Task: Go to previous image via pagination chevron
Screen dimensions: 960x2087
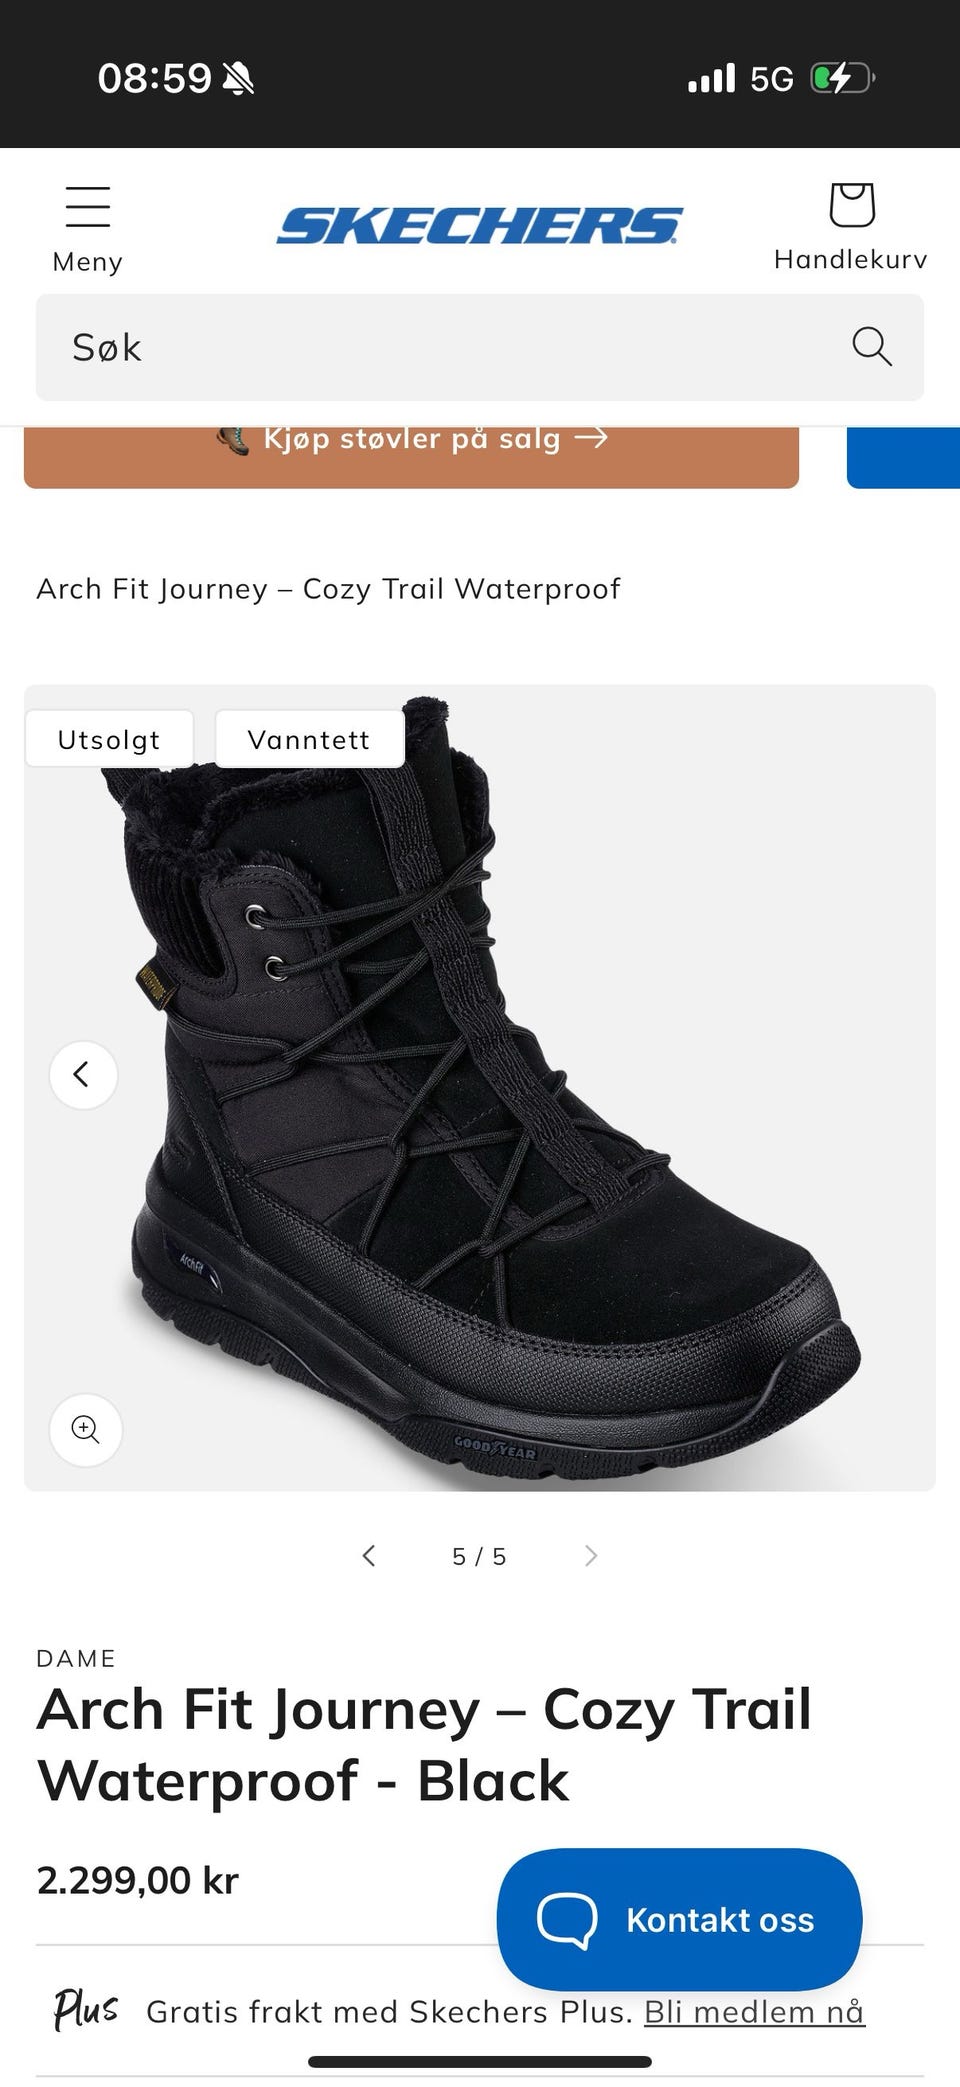Action: point(369,1555)
